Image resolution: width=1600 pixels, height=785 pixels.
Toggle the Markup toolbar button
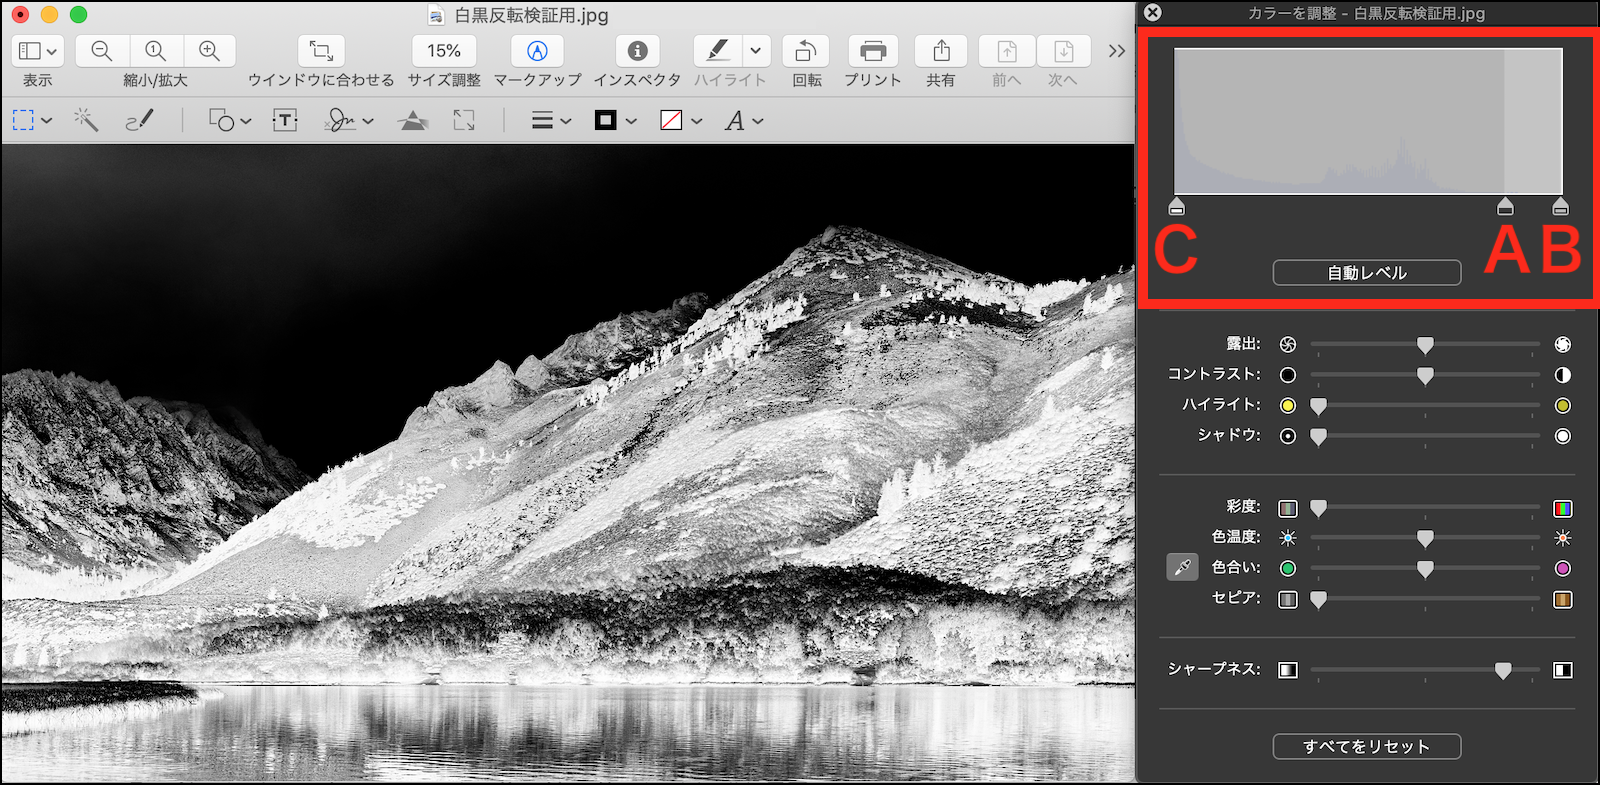point(537,51)
